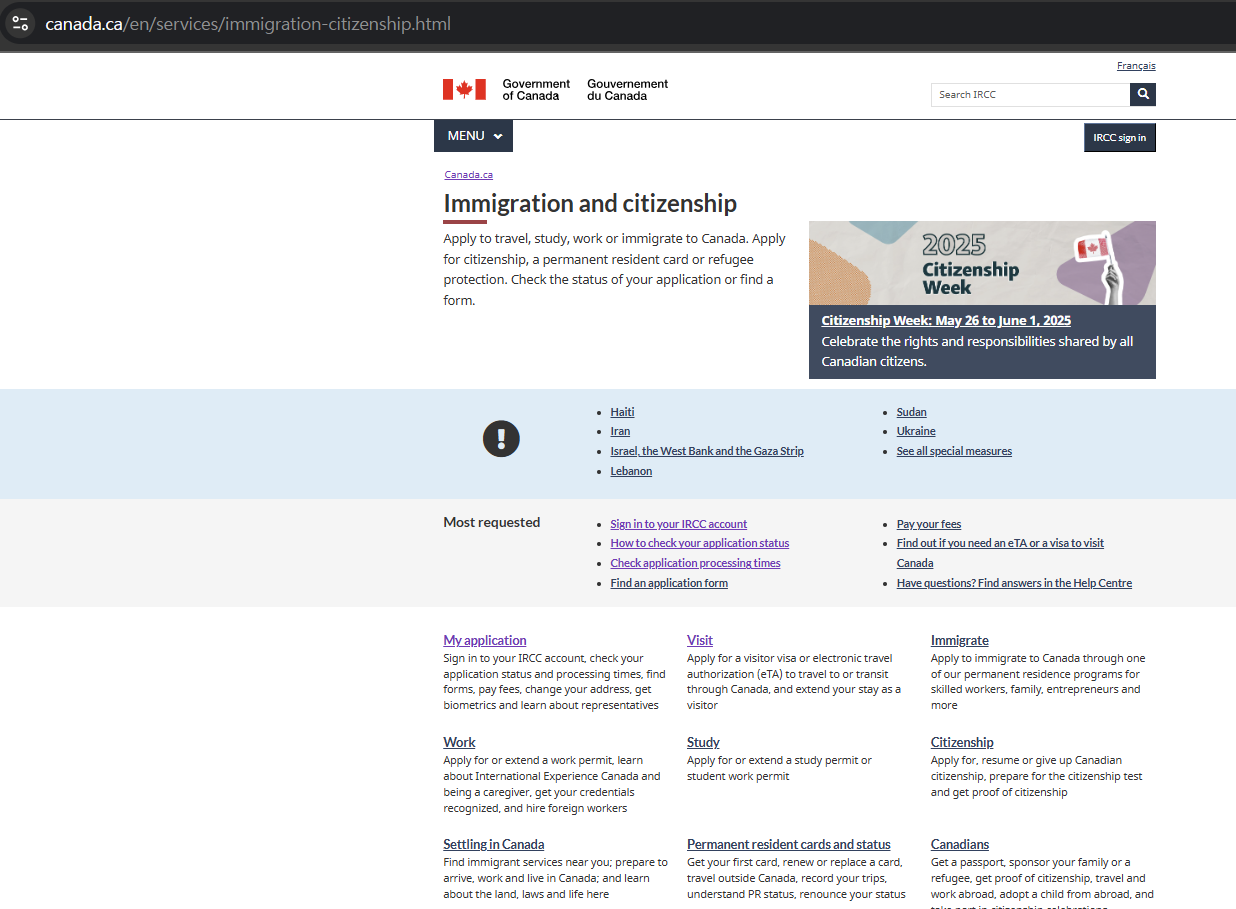Open Permanent resident cards and status link
1236x909 pixels.
(789, 844)
